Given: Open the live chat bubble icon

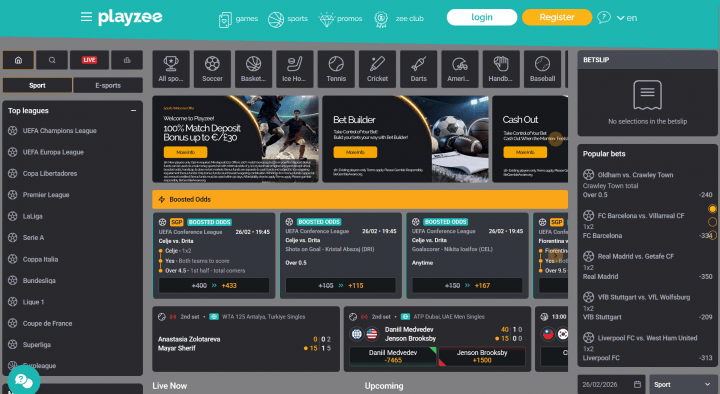Looking at the screenshot, I should point(24,380).
